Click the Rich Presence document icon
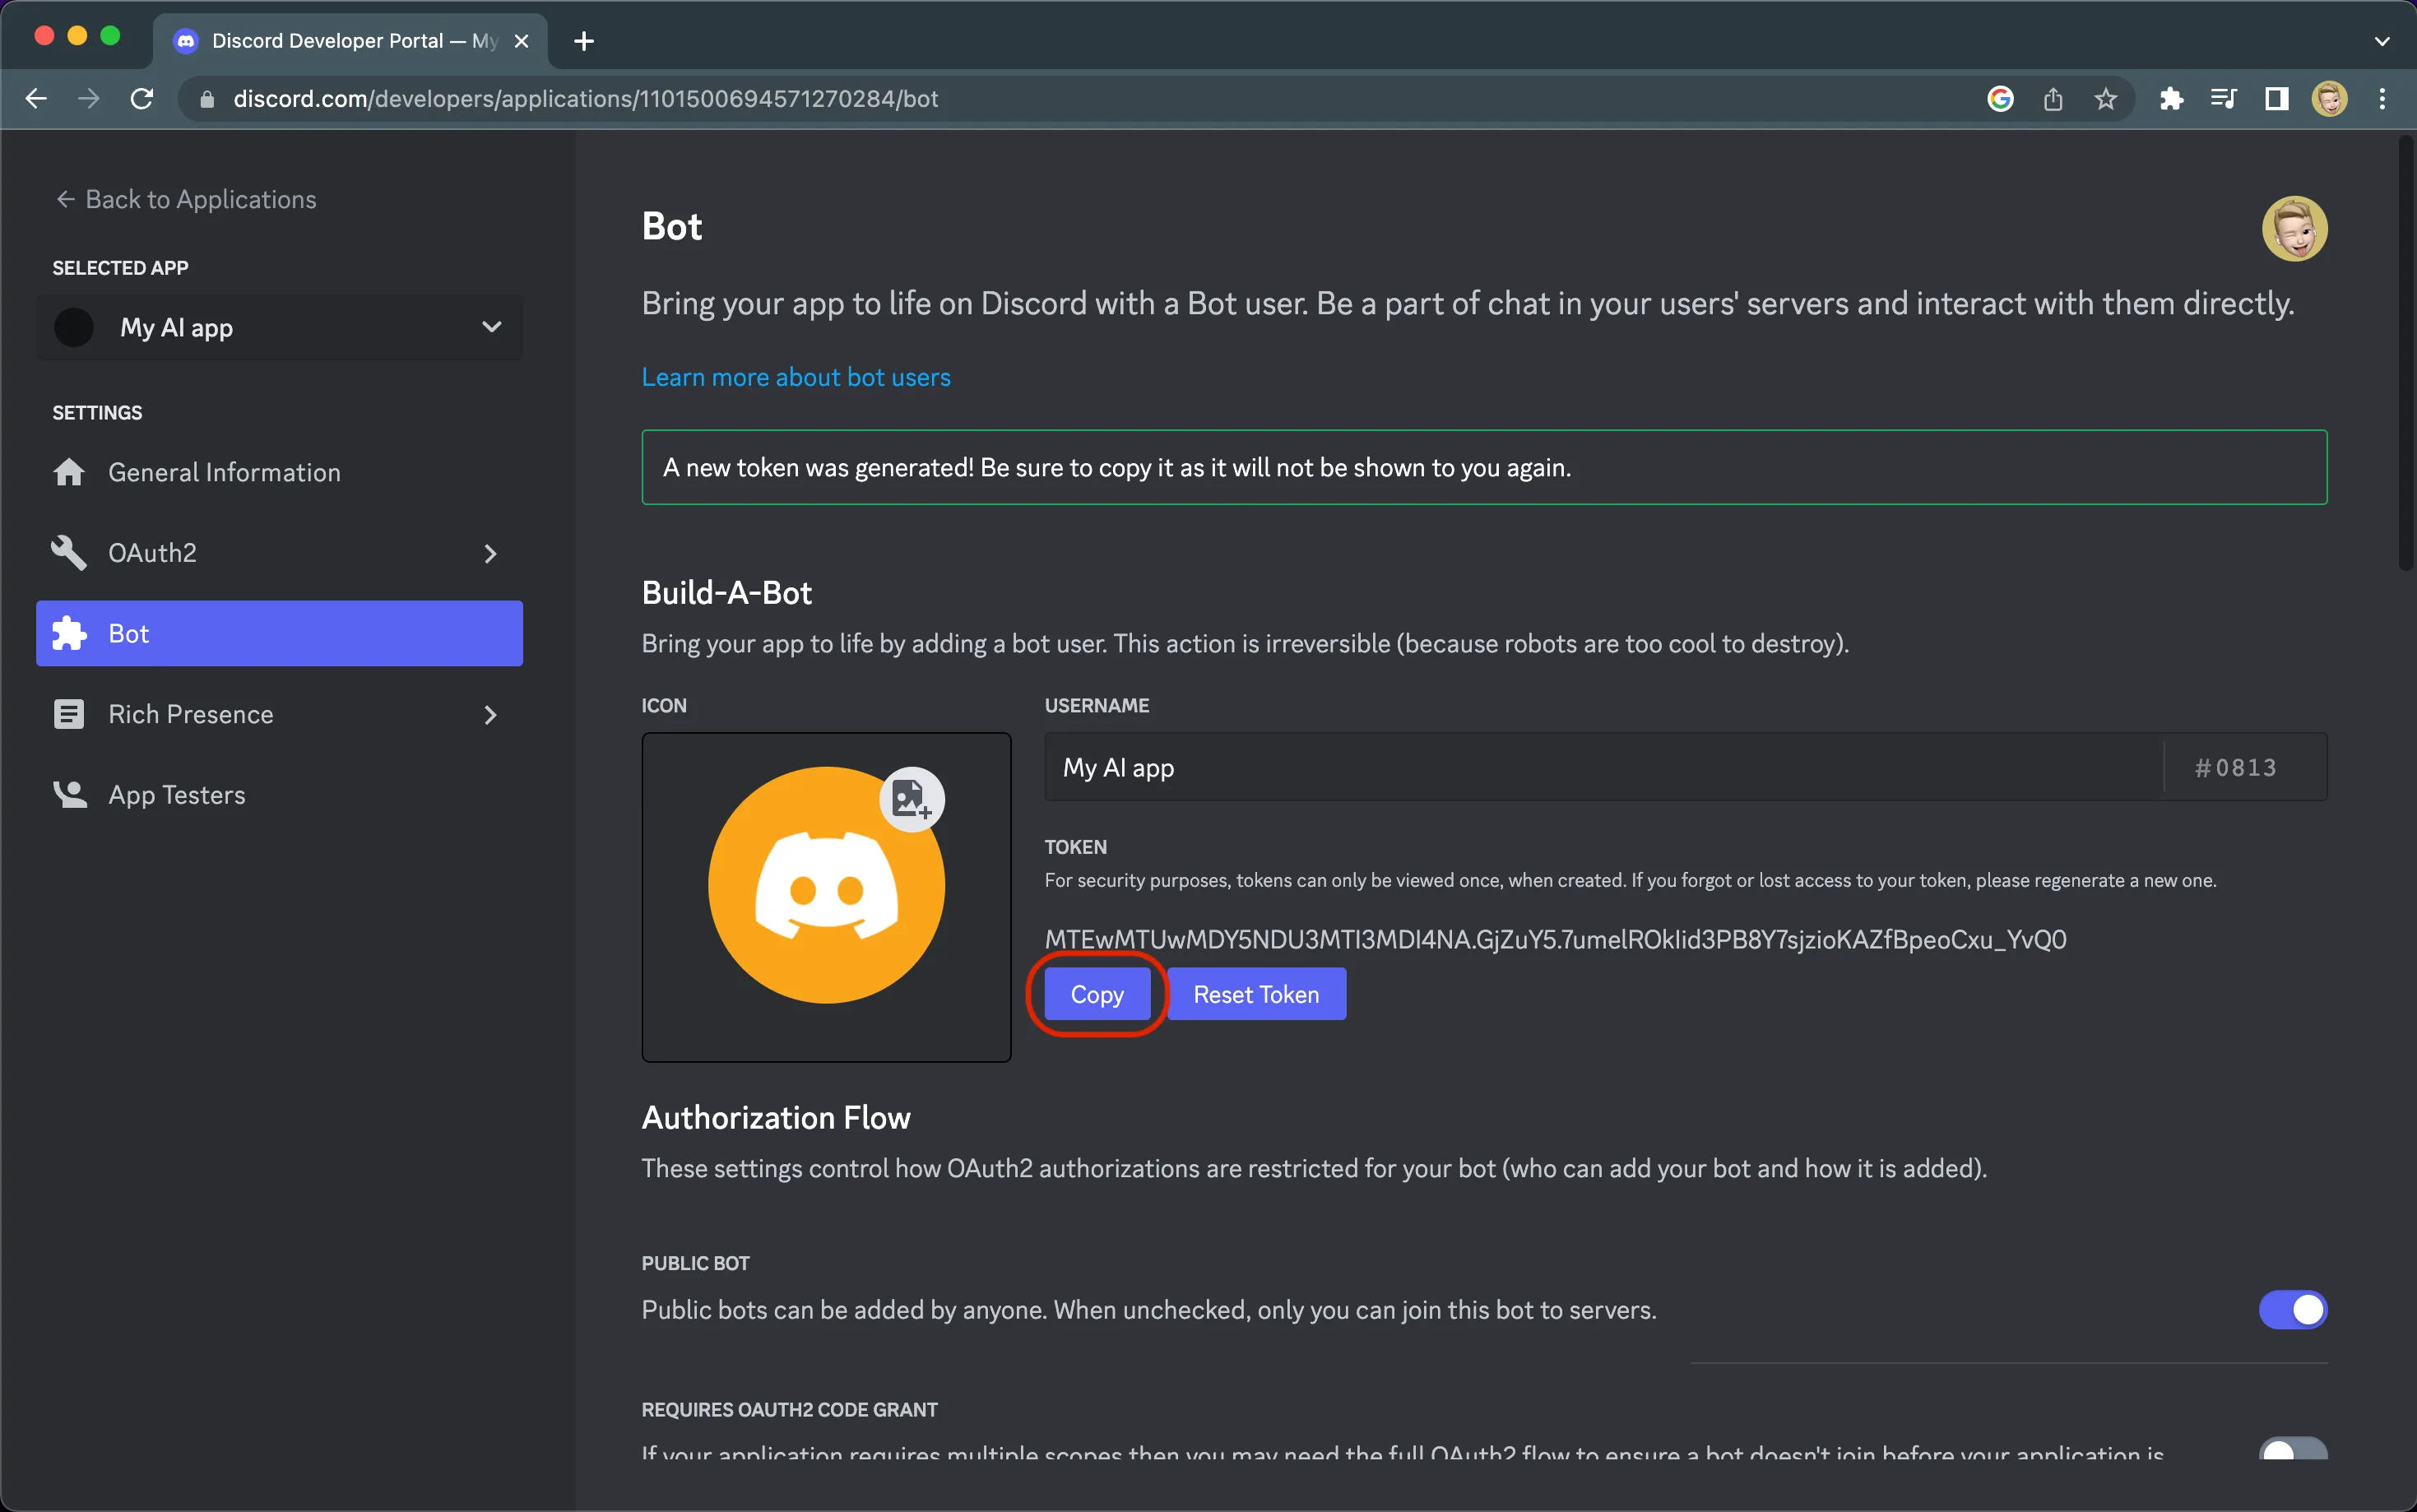The image size is (2417, 1512). coord(69,714)
